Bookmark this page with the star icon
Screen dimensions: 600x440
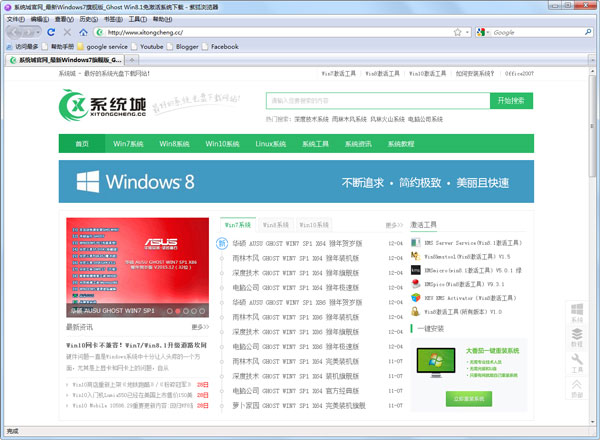[x=457, y=32]
